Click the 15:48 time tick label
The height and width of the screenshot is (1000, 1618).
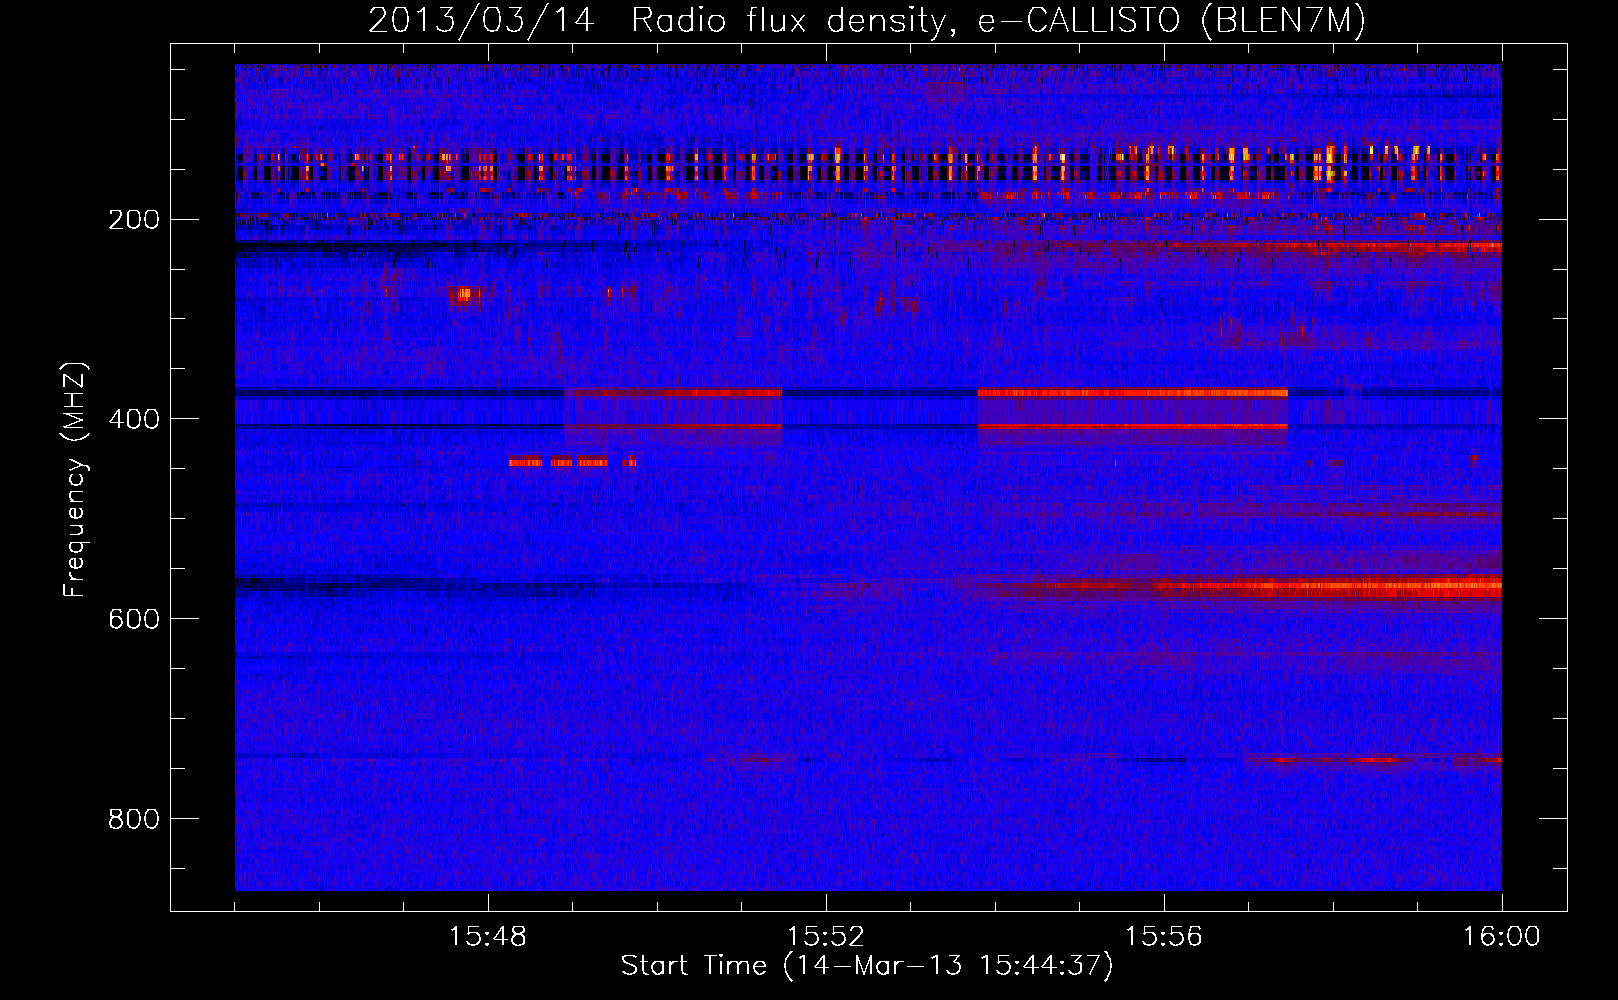488,936
